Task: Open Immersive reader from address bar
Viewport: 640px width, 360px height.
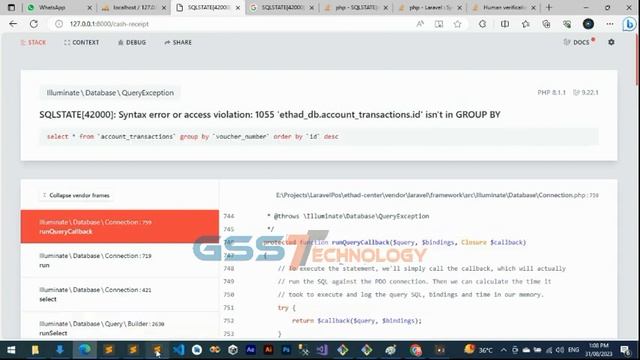Action: [x=439, y=24]
